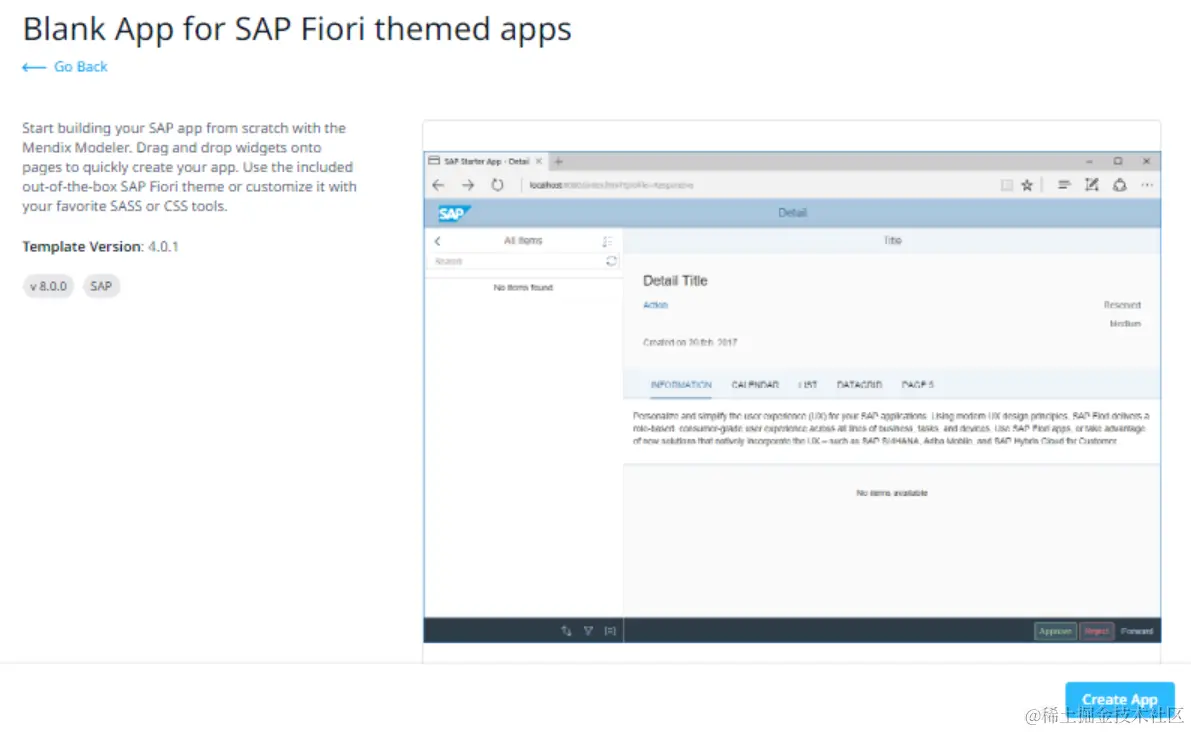Click the Forward button in preview footer
Image resolution: width=1191 pixels, height=732 pixels.
[1137, 631]
